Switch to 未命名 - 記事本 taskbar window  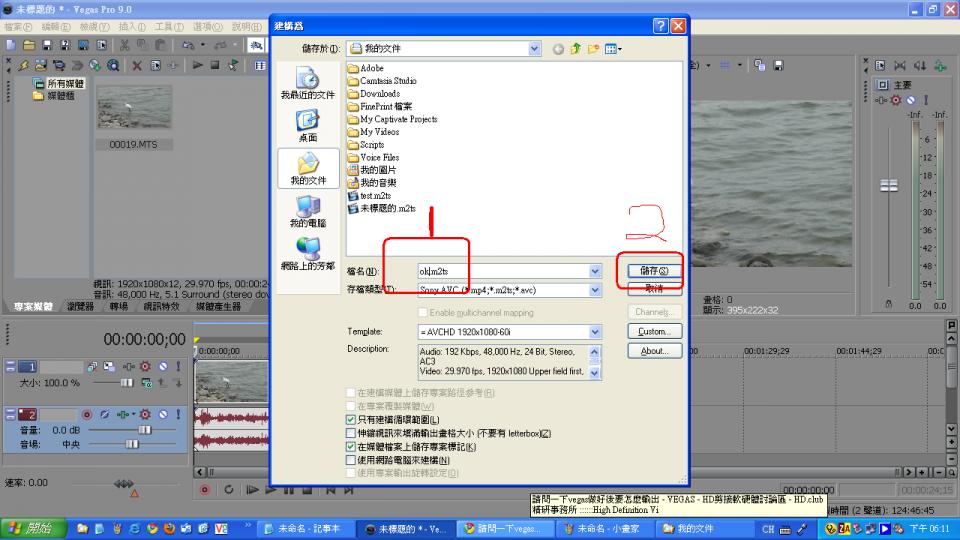pyautogui.click(x=304, y=529)
